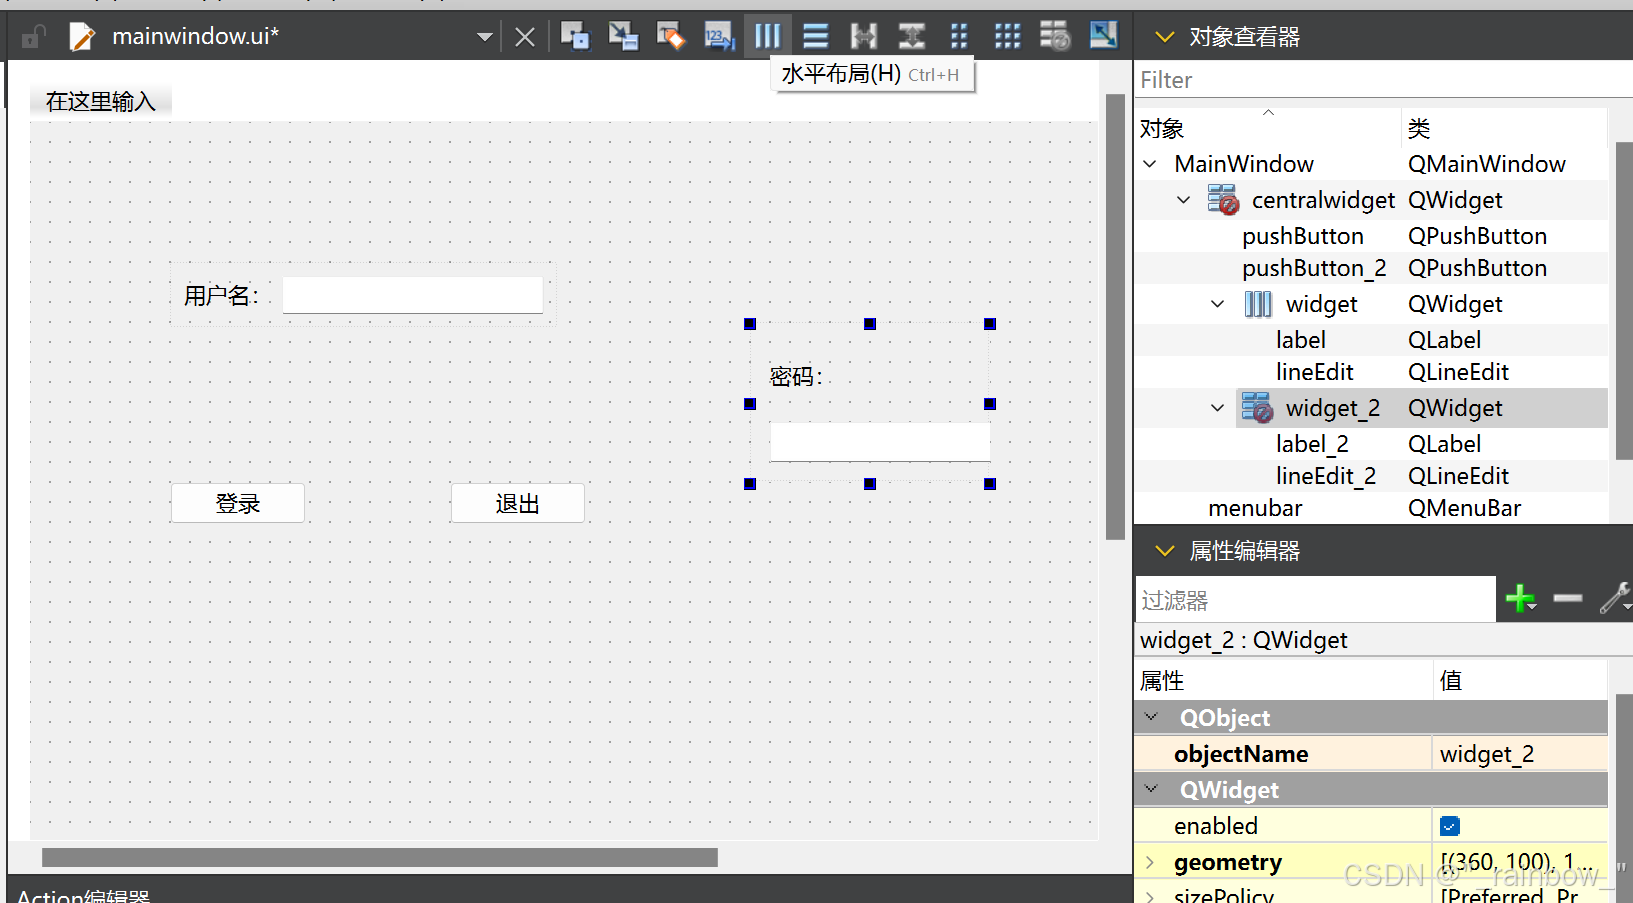Collapse the 属性编辑器 panel header
The image size is (1633, 903).
(x=1164, y=551)
